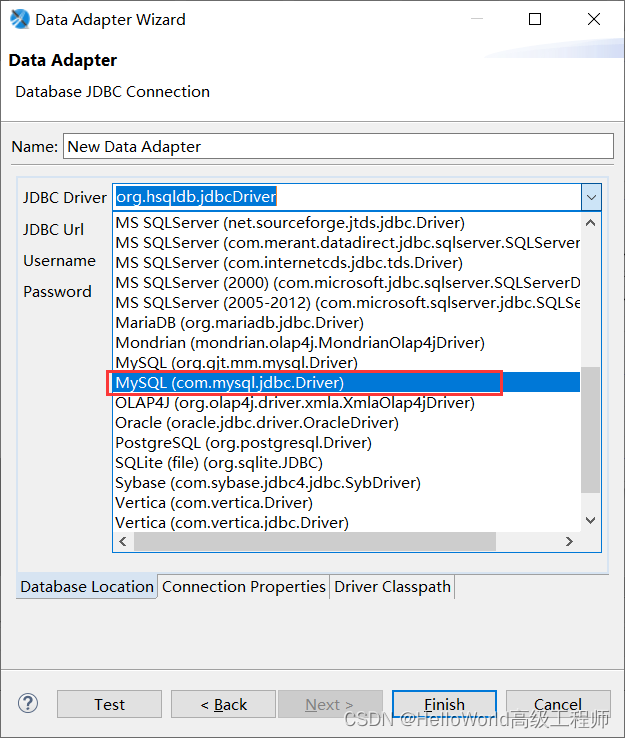Select SQLite (file) (org.sqlite.JDBC)
Image resolution: width=625 pixels, height=738 pixels.
click(x=346, y=463)
